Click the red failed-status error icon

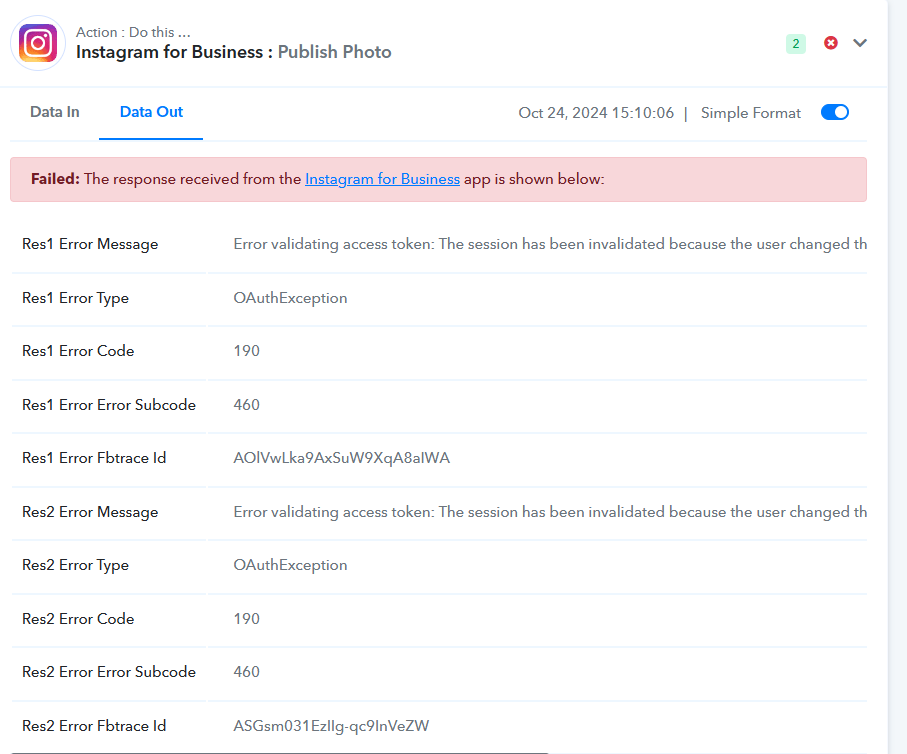click(831, 43)
